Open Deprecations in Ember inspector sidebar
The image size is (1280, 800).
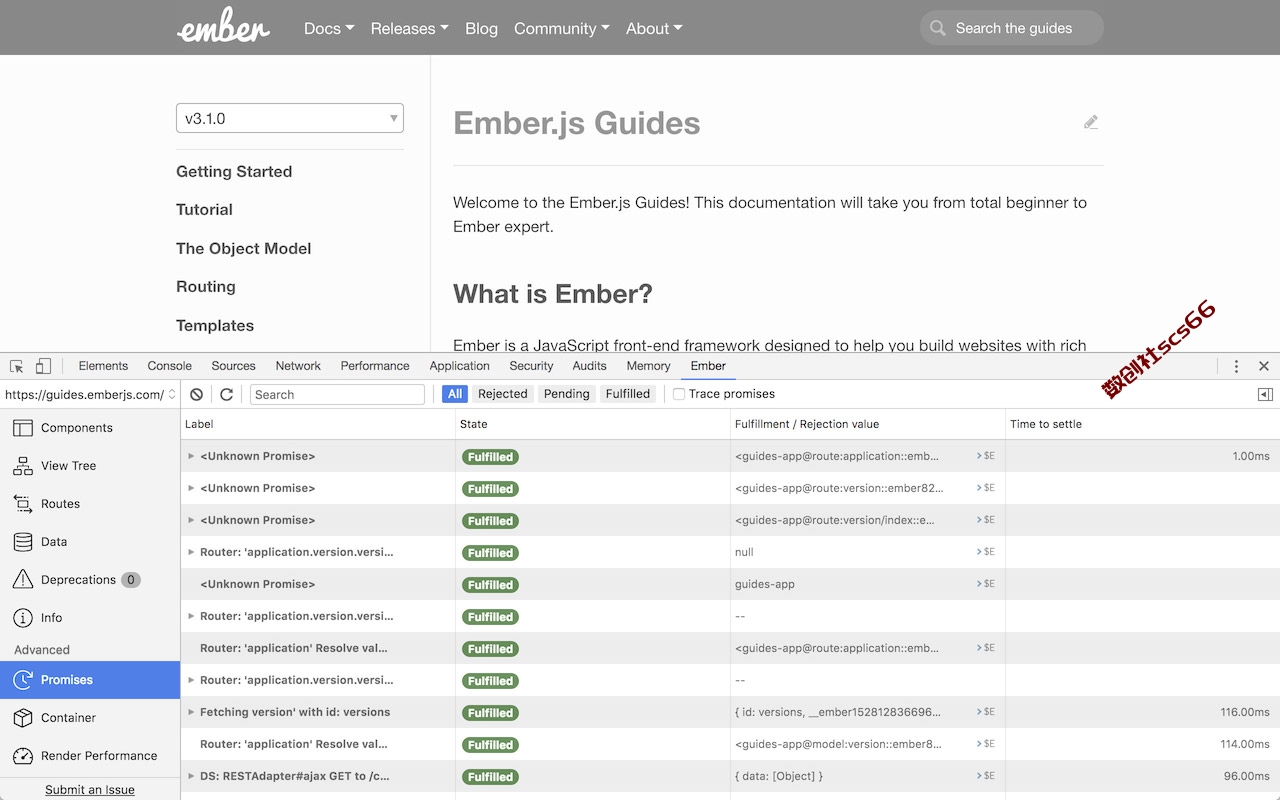(x=90, y=580)
